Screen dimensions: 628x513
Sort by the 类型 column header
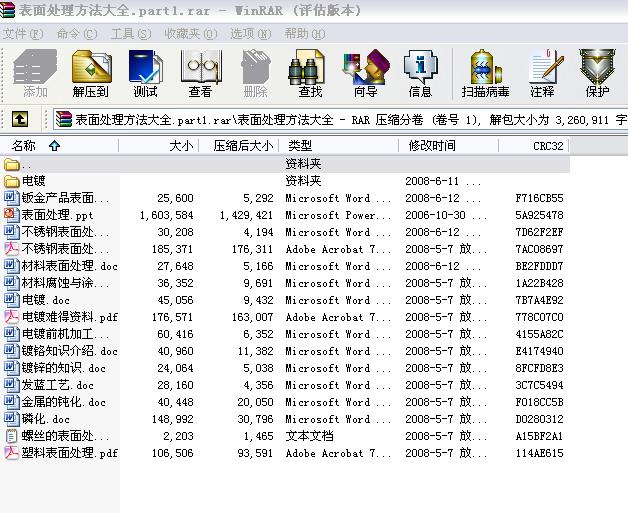pos(339,145)
